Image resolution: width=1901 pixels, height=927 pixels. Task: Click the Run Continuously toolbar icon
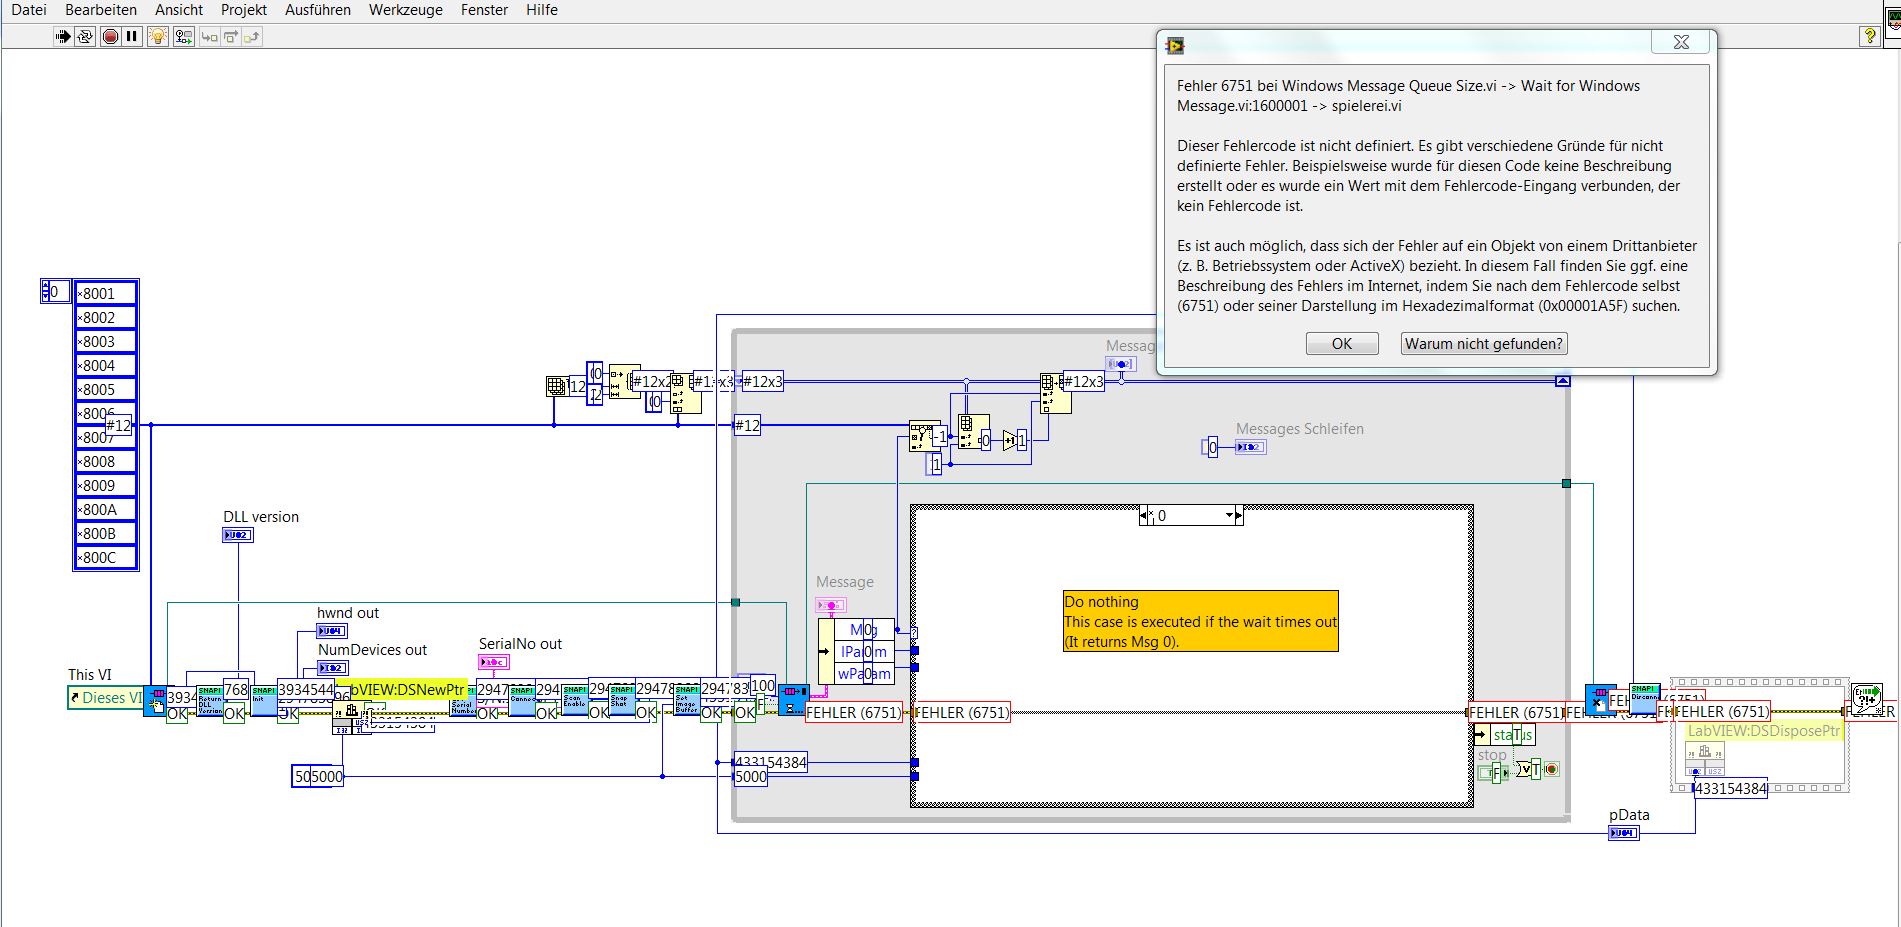tap(86, 37)
